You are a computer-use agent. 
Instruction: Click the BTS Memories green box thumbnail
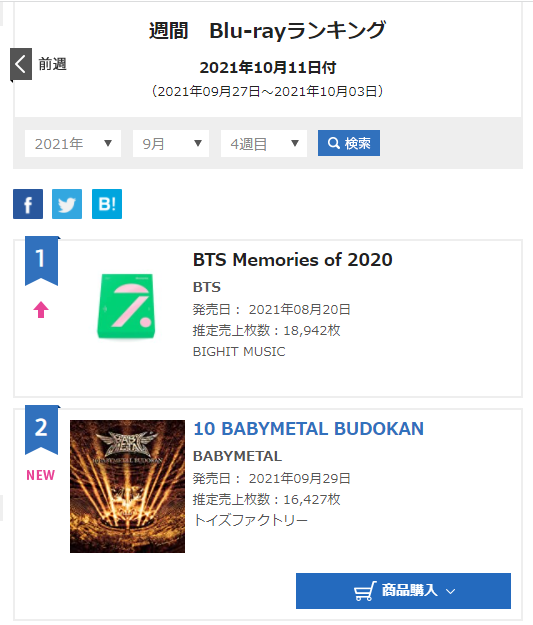pyautogui.click(x=126, y=306)
